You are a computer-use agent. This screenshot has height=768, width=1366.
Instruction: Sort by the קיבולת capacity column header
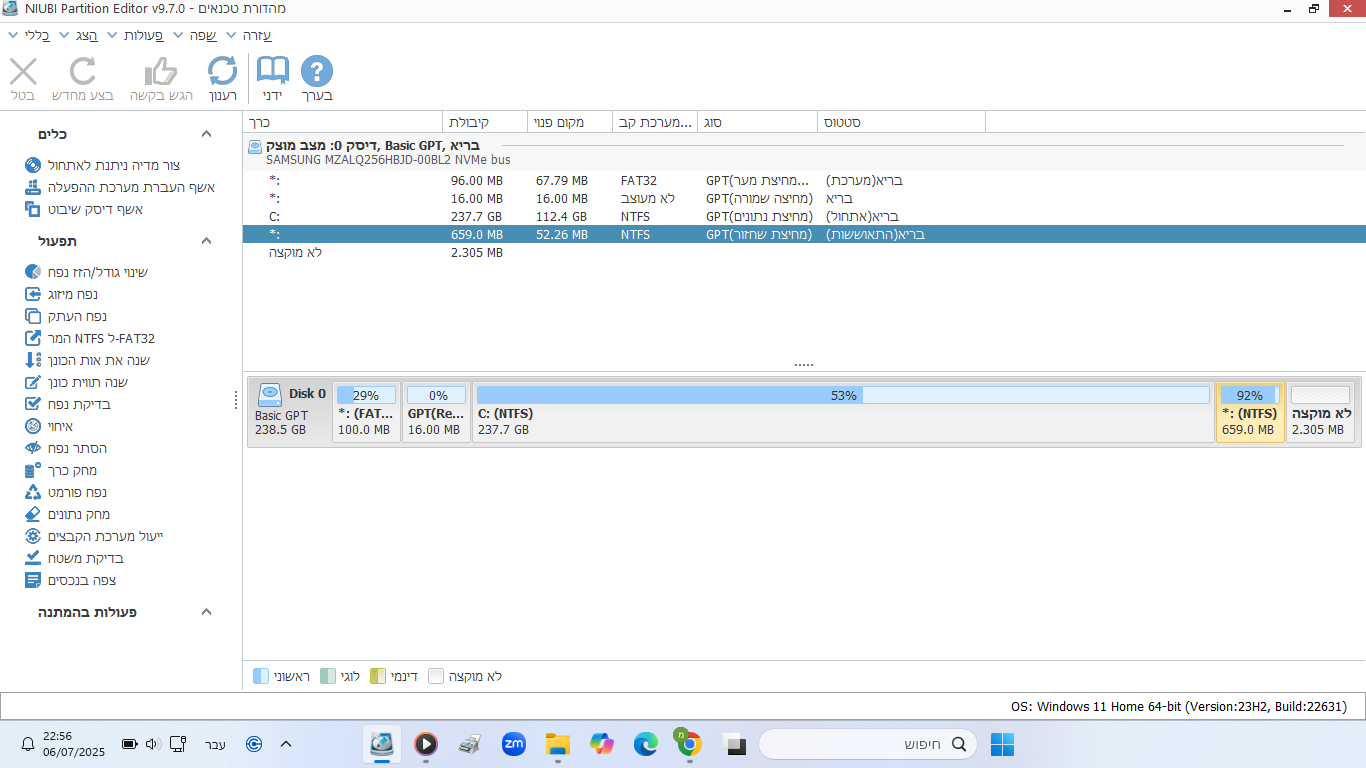[484, 122]
